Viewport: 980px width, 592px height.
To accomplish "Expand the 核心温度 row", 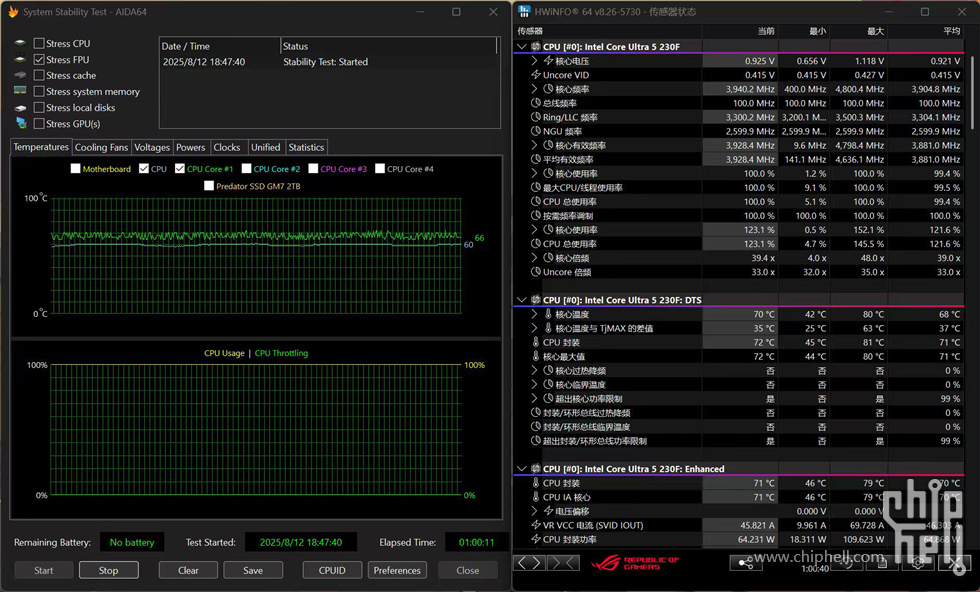I will pos(534,314).
